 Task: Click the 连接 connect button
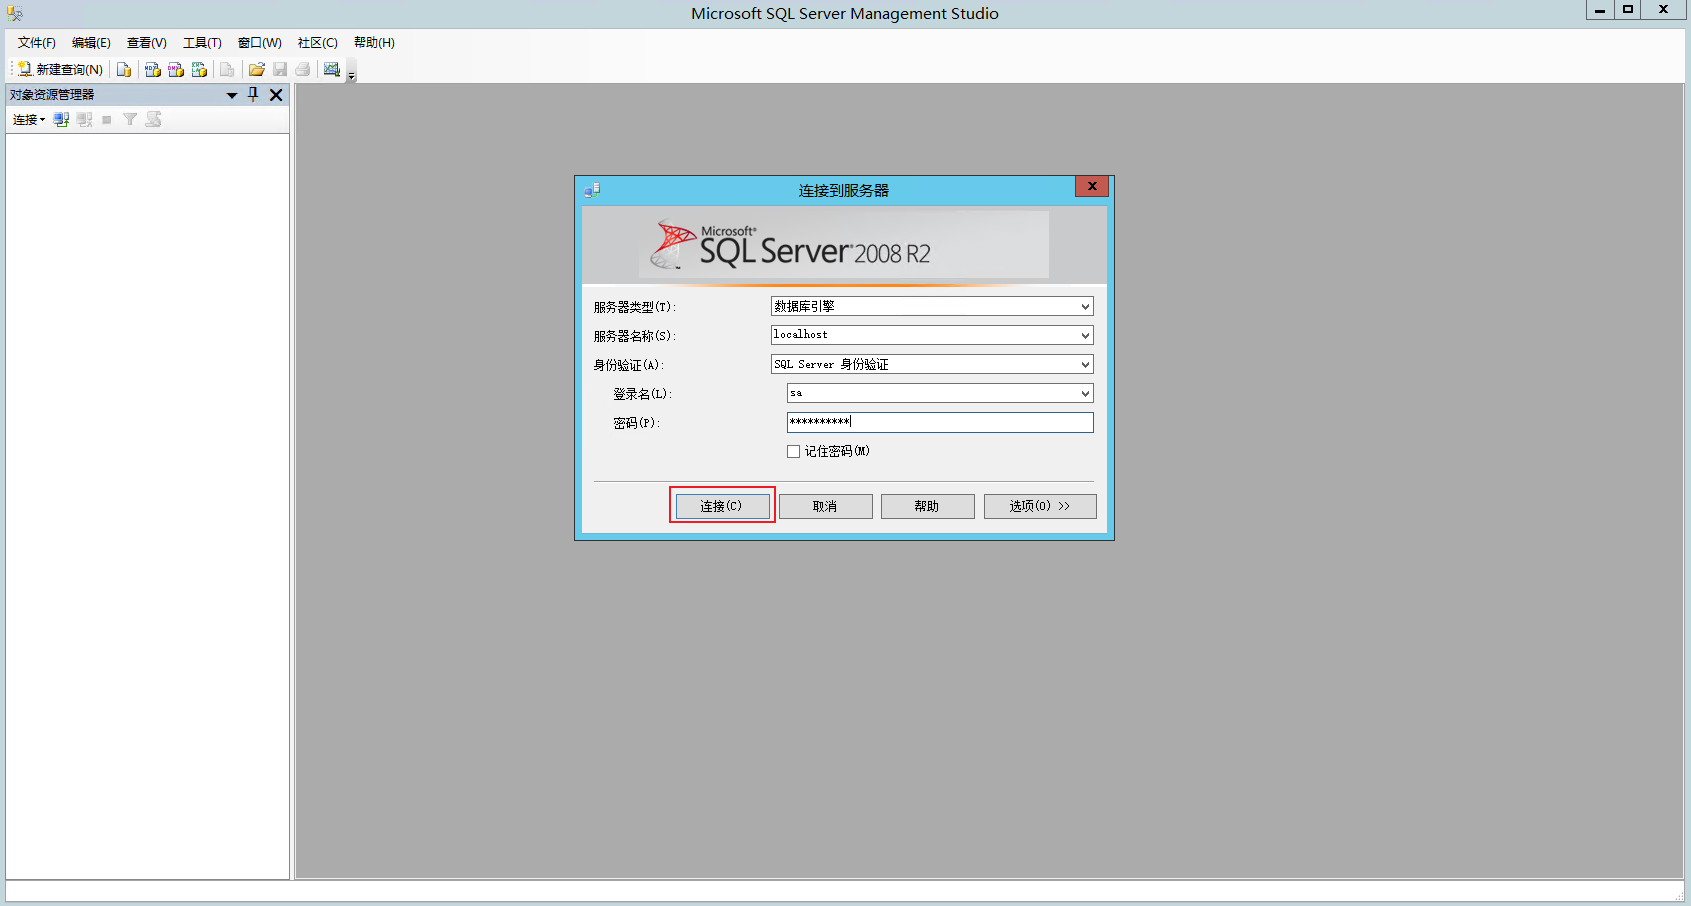click(x=721, y=506)
